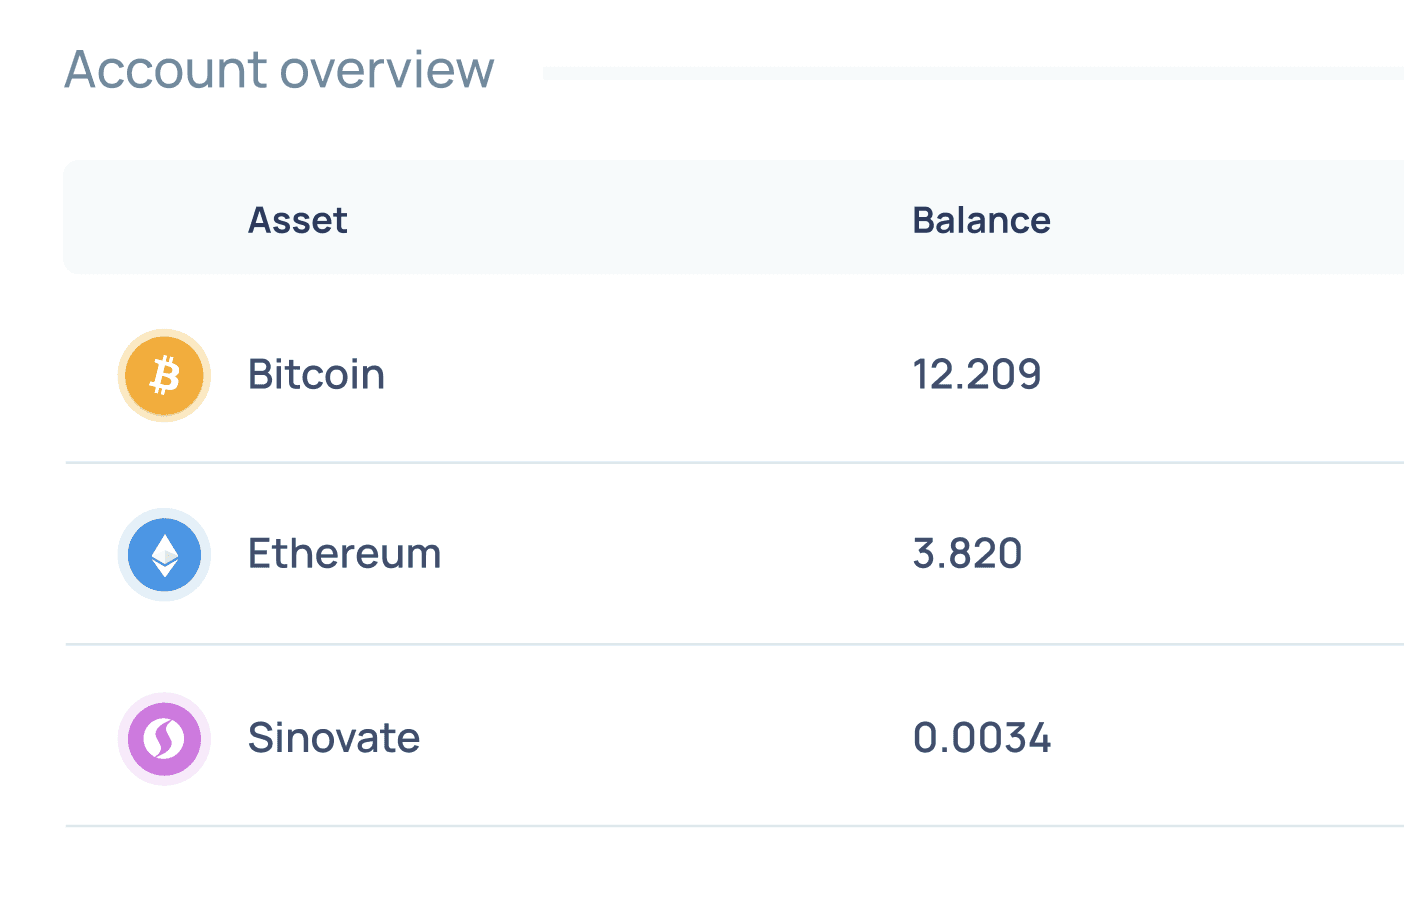Click the orange Bitcoin coin icon

[x=164, y=375]
